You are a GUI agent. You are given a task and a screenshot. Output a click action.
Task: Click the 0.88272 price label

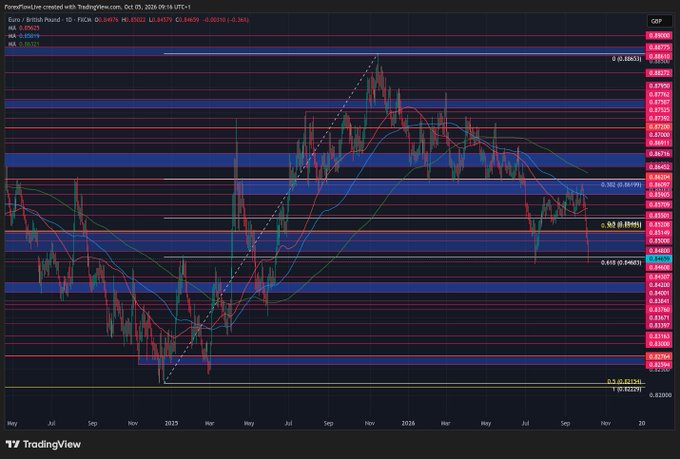(659, 73)
